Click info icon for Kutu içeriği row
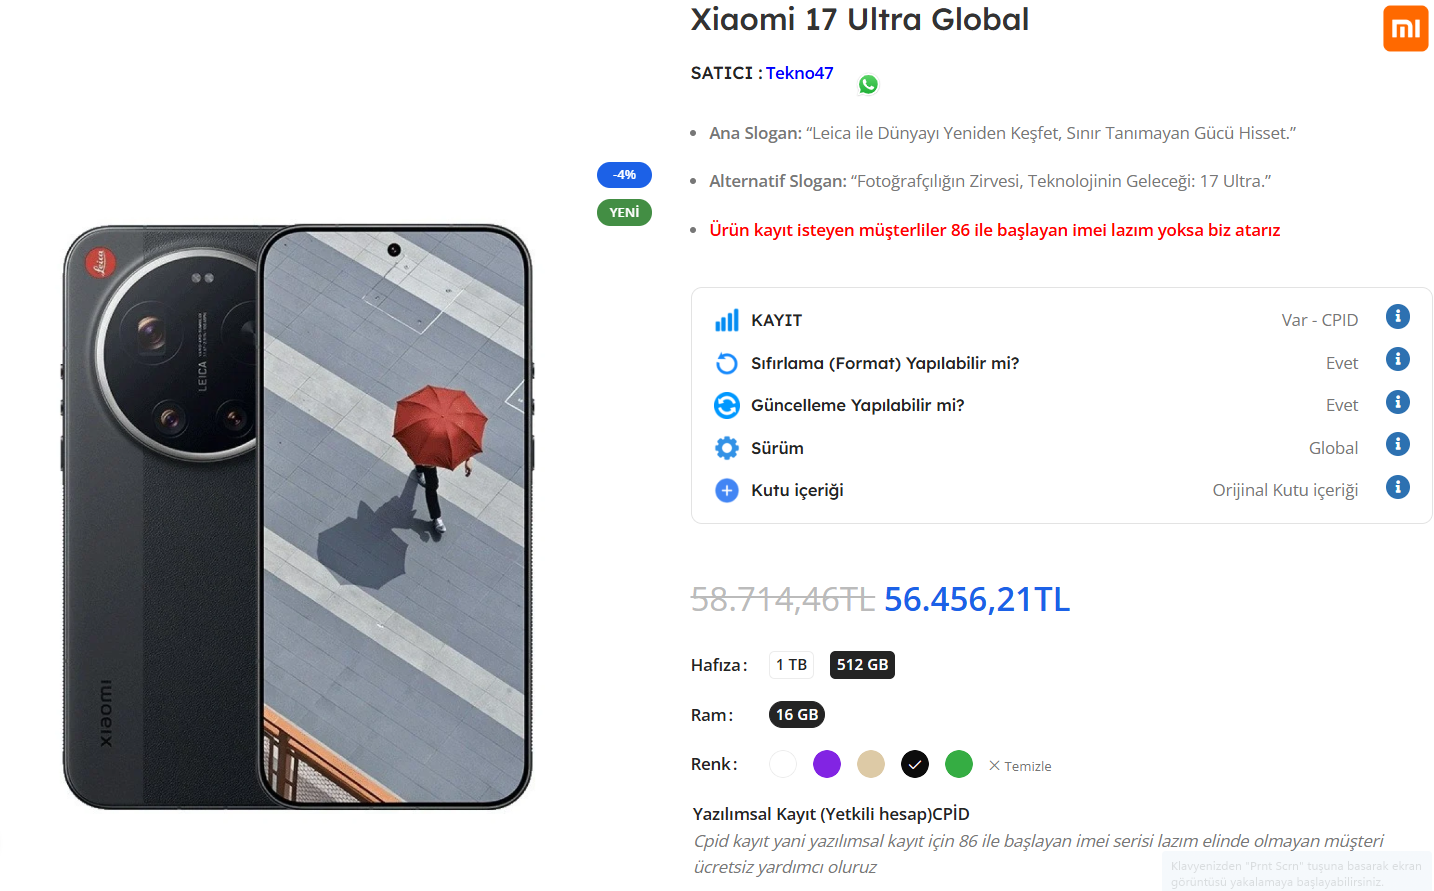1434x891 pixels. [1397, 487]
